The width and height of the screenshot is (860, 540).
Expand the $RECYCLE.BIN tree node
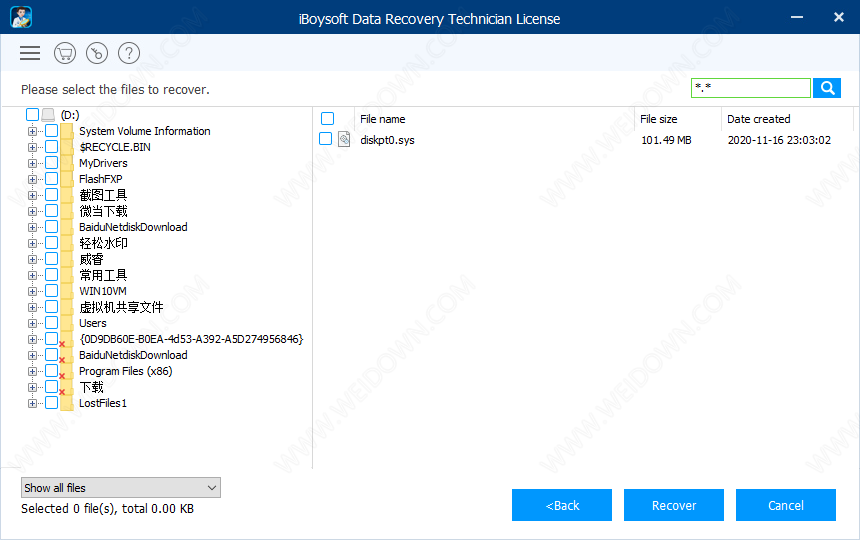pyautogui.click(x=32, y=147)
